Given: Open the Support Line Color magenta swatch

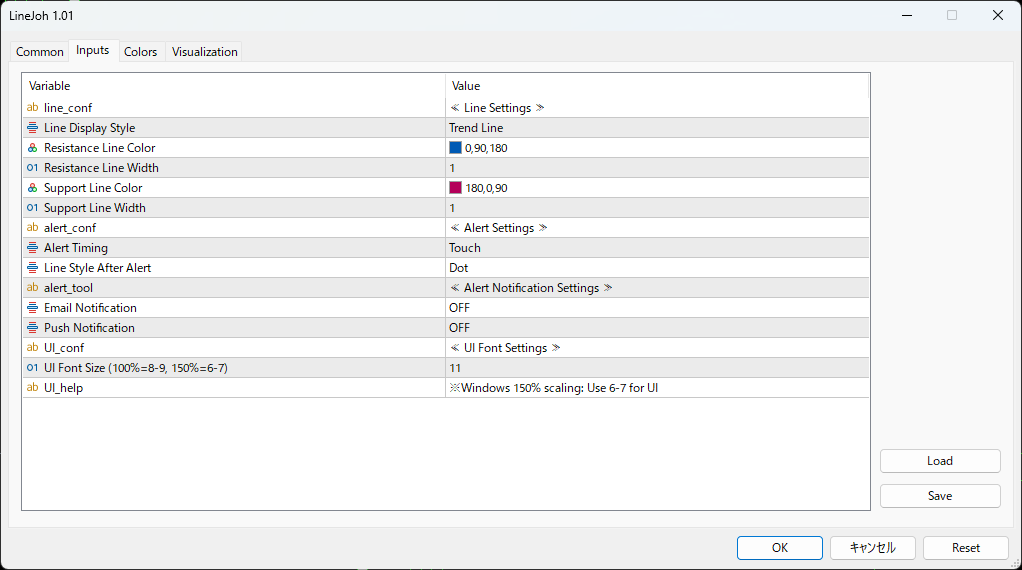Looking at the screenshot, I should (456, 188).
